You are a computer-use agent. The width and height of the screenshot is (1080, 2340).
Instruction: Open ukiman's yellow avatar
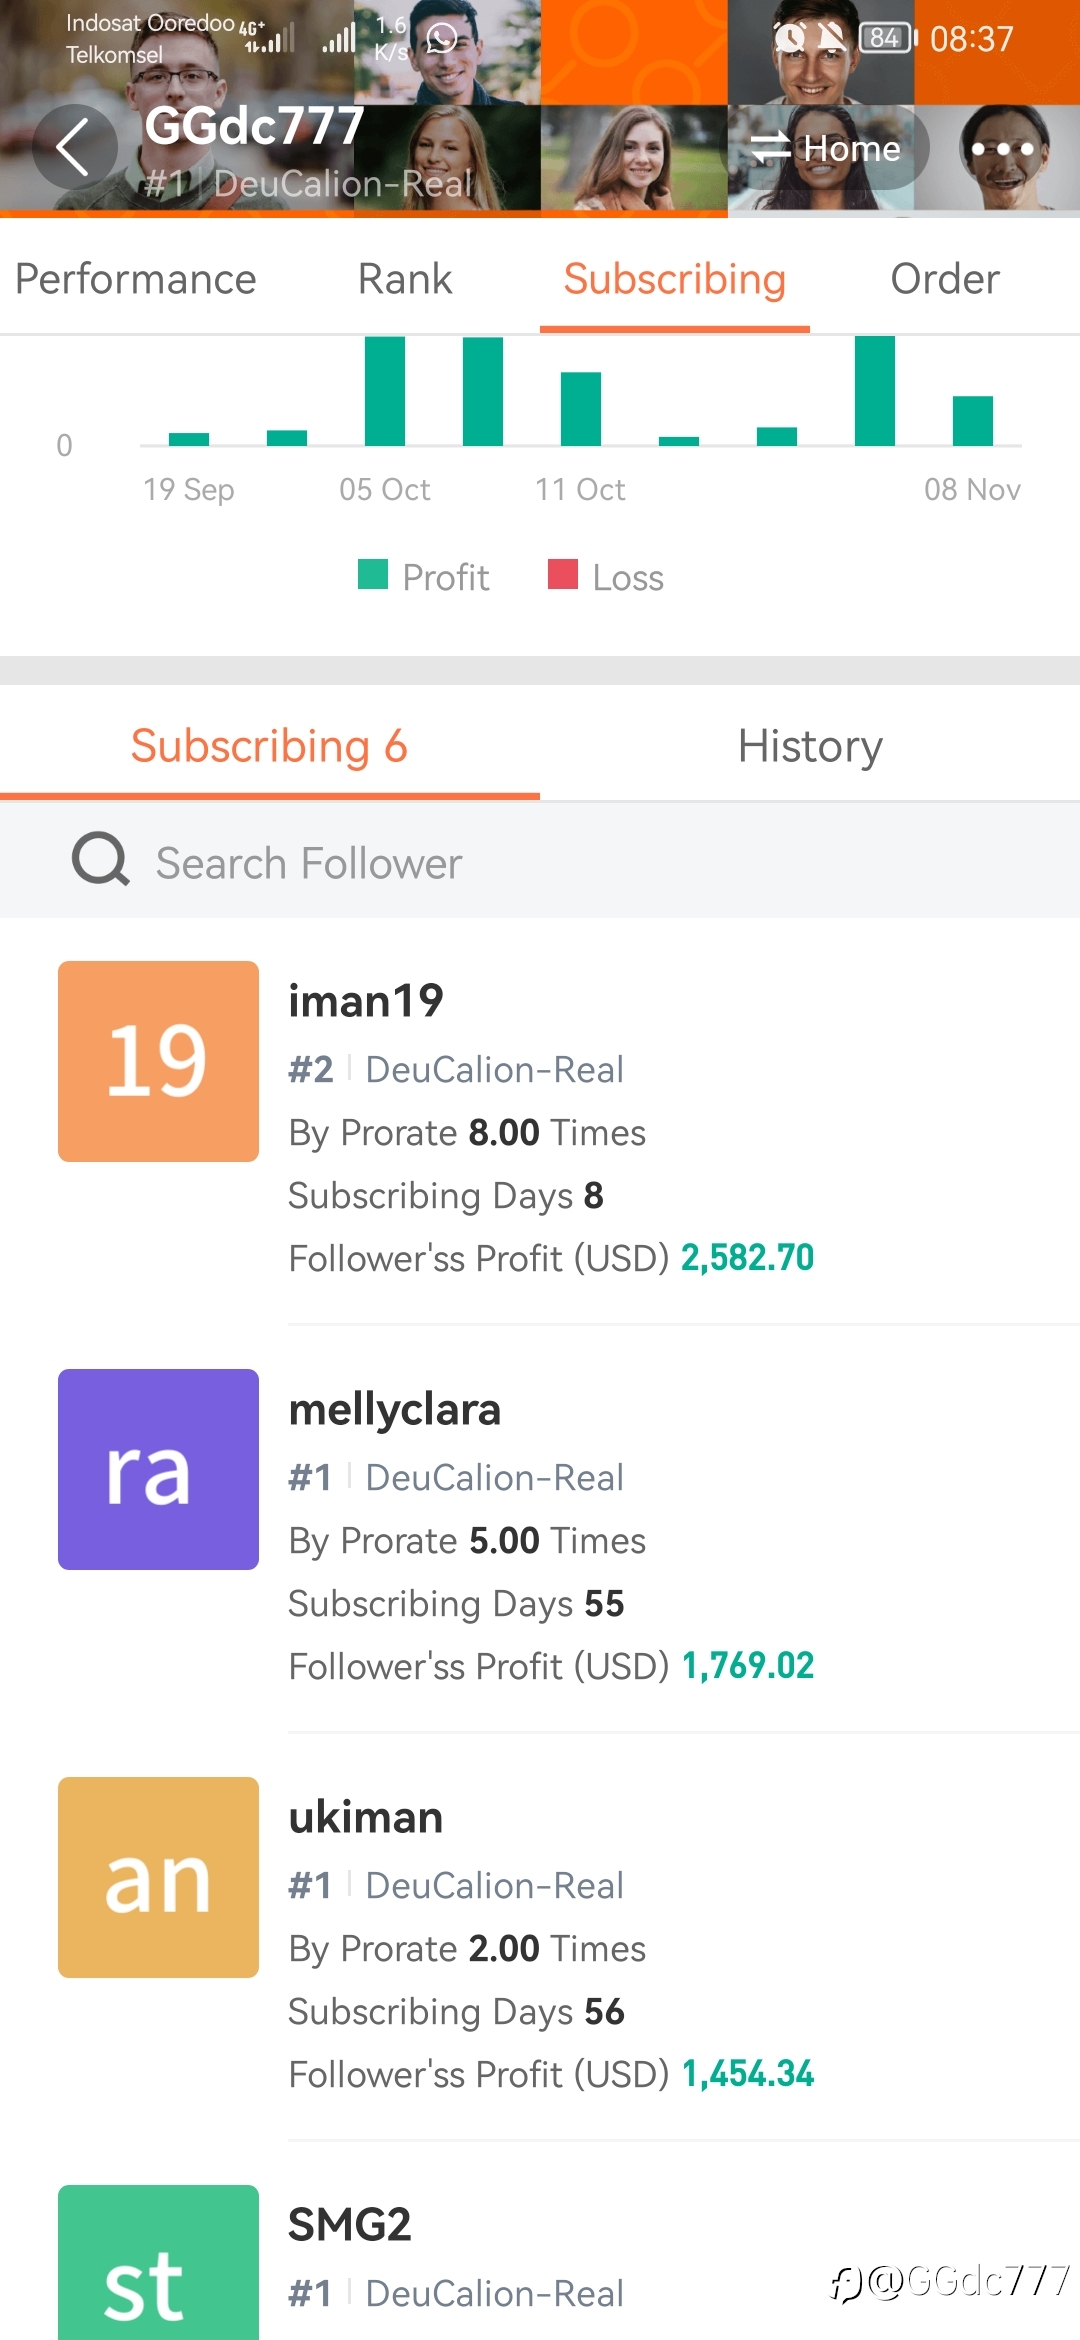[x=158, y=1877]
